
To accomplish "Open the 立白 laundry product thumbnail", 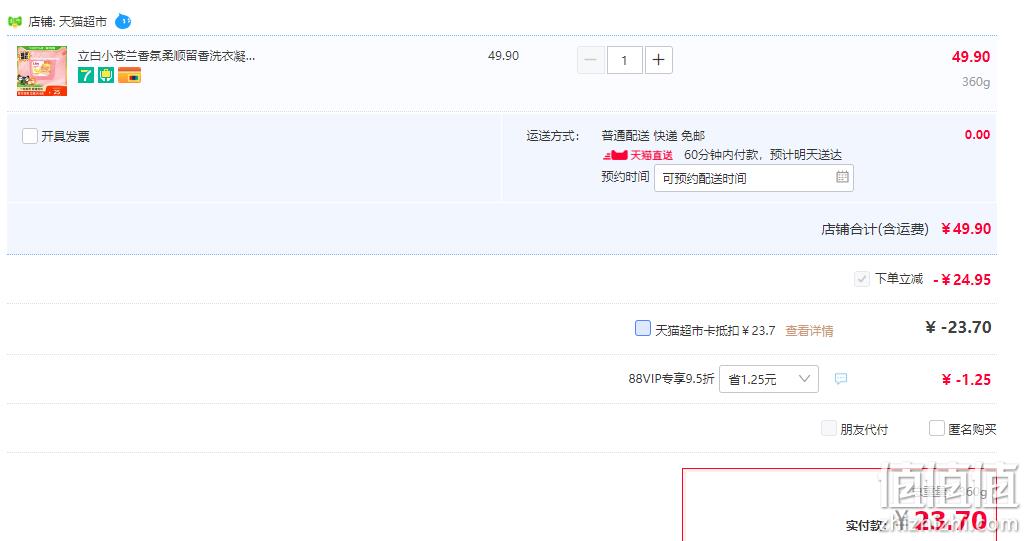I will (x=42, y=71).
